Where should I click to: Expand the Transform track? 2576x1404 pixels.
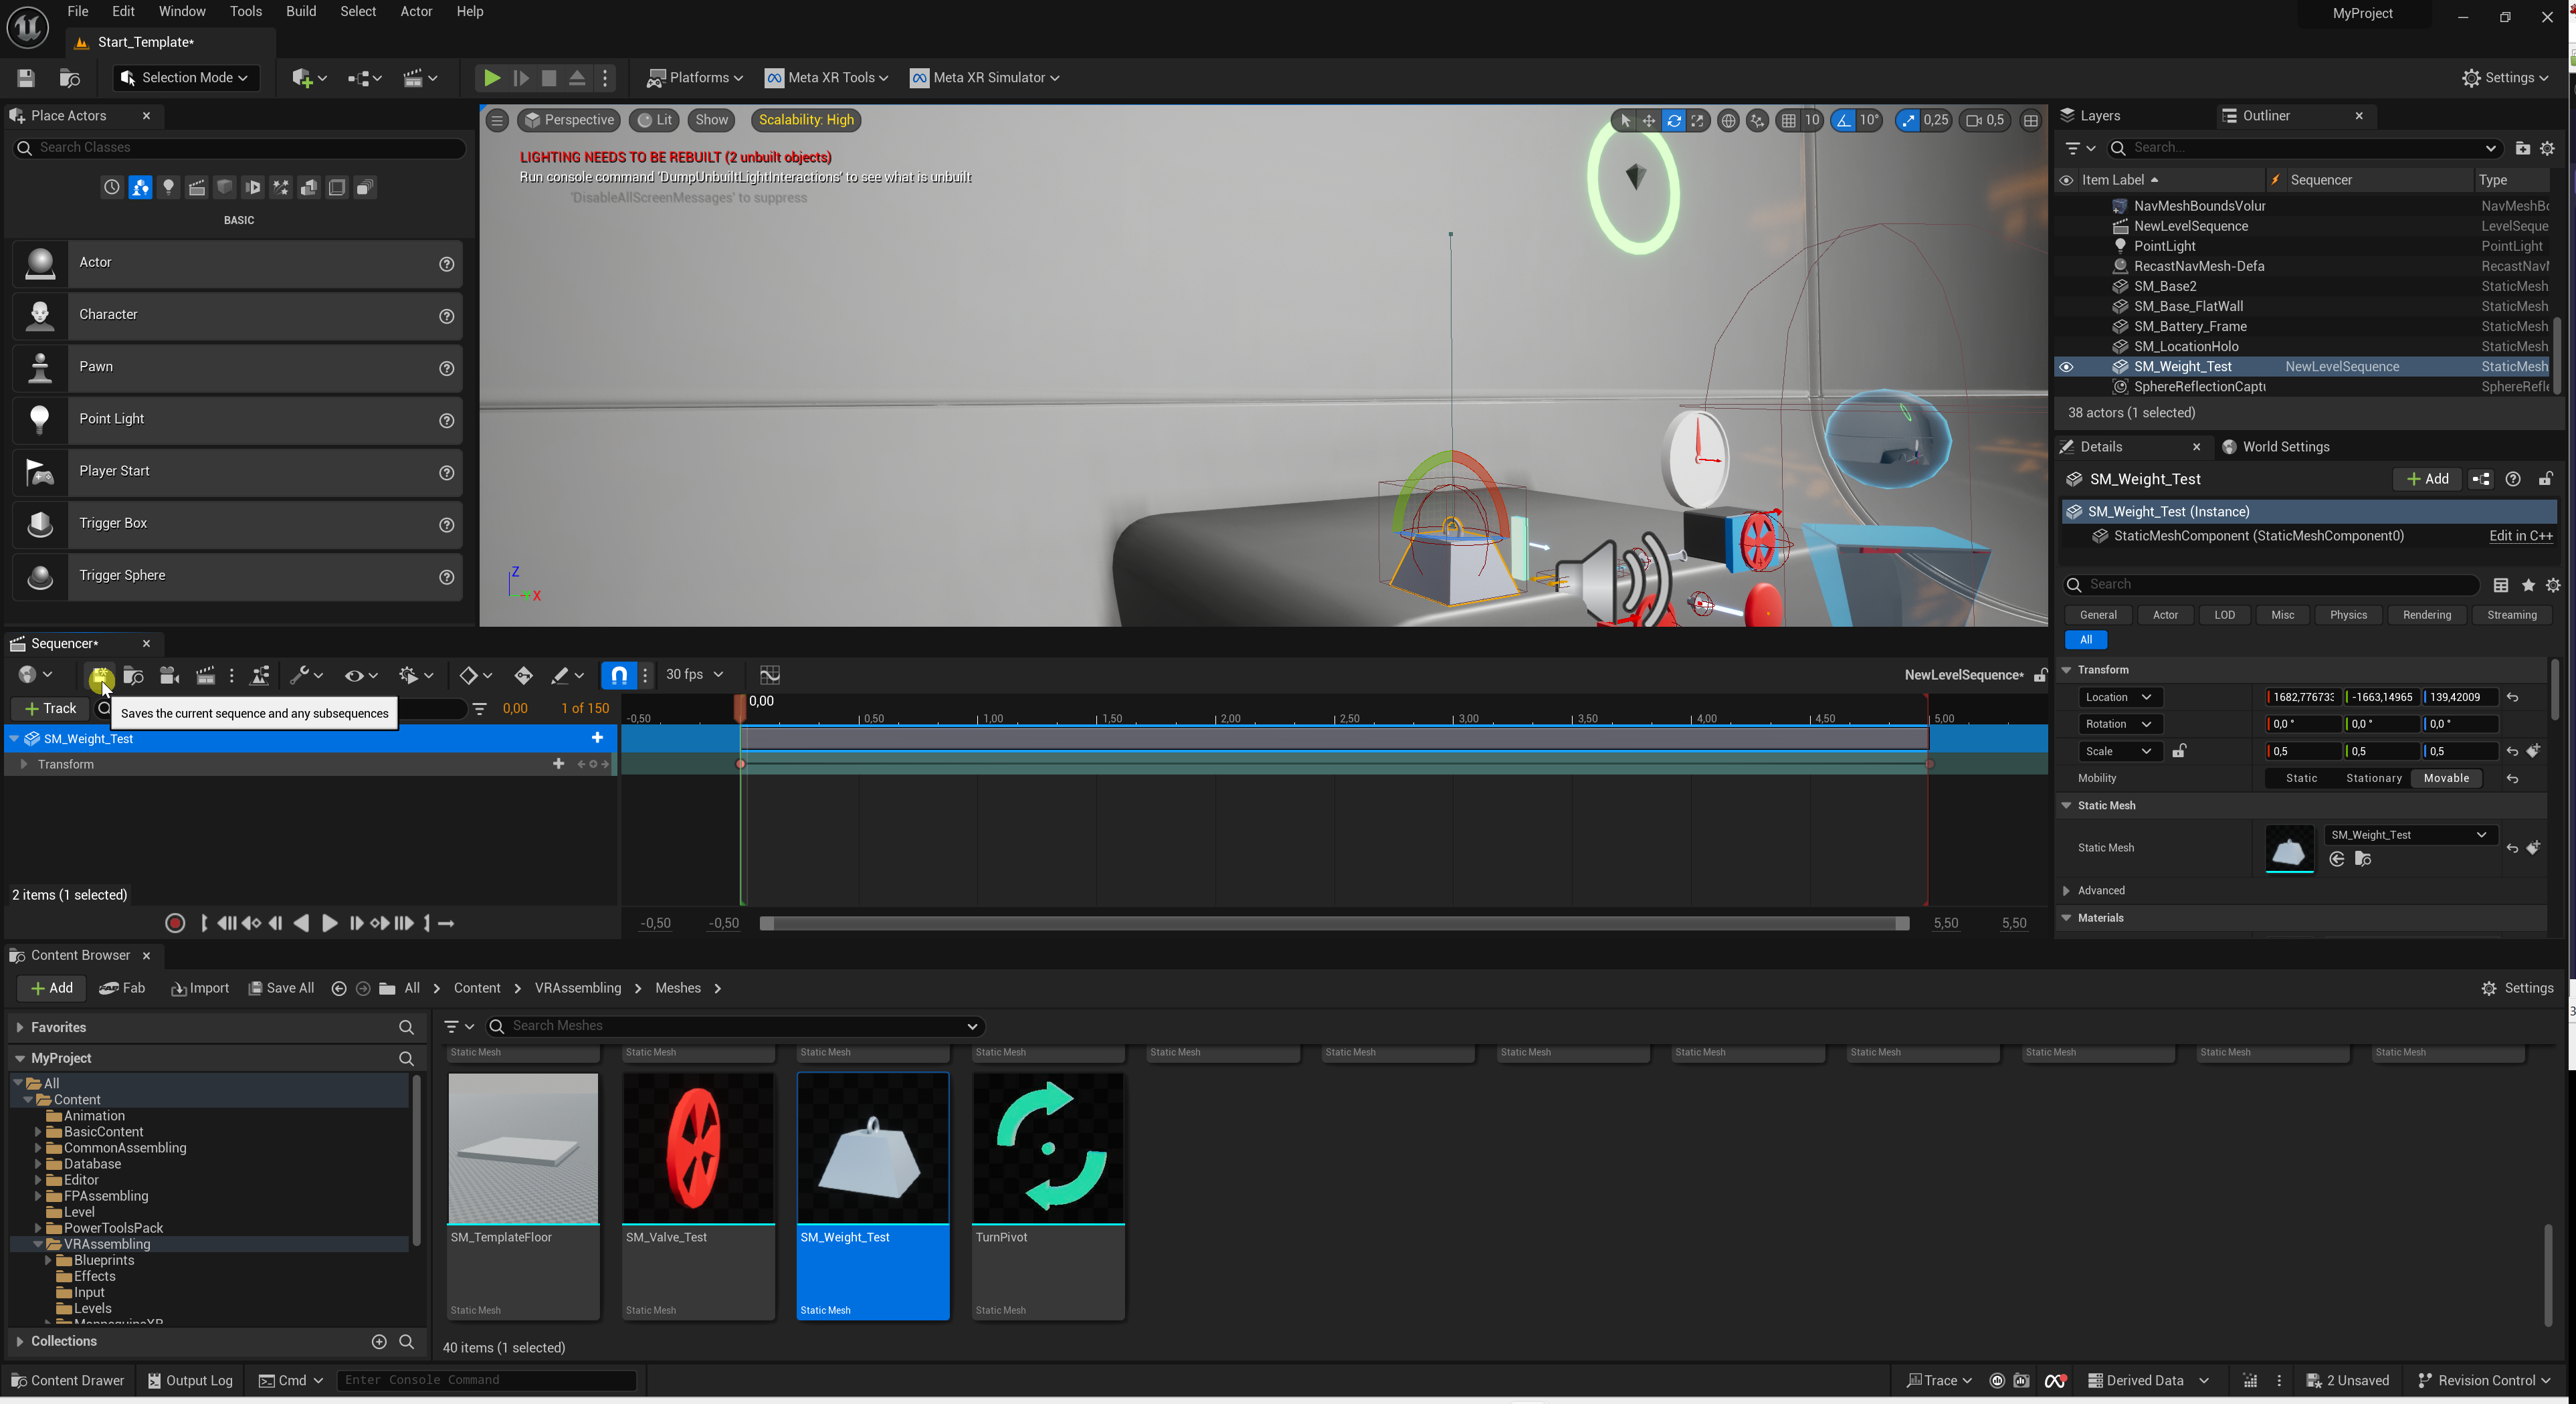(24, 764)
